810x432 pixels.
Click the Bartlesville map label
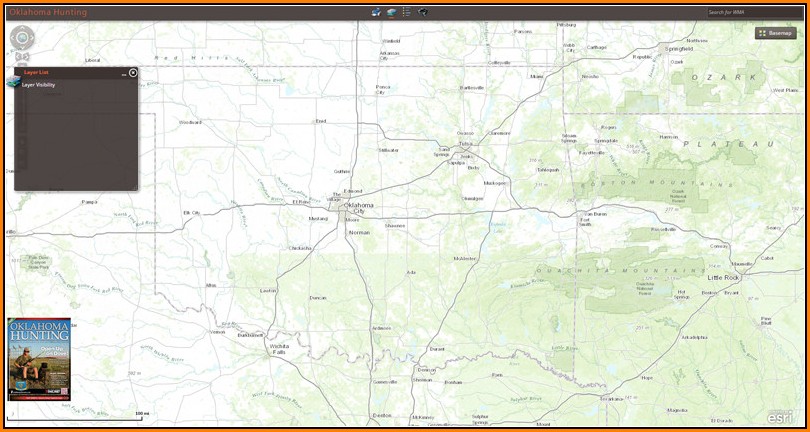point(472,88)
